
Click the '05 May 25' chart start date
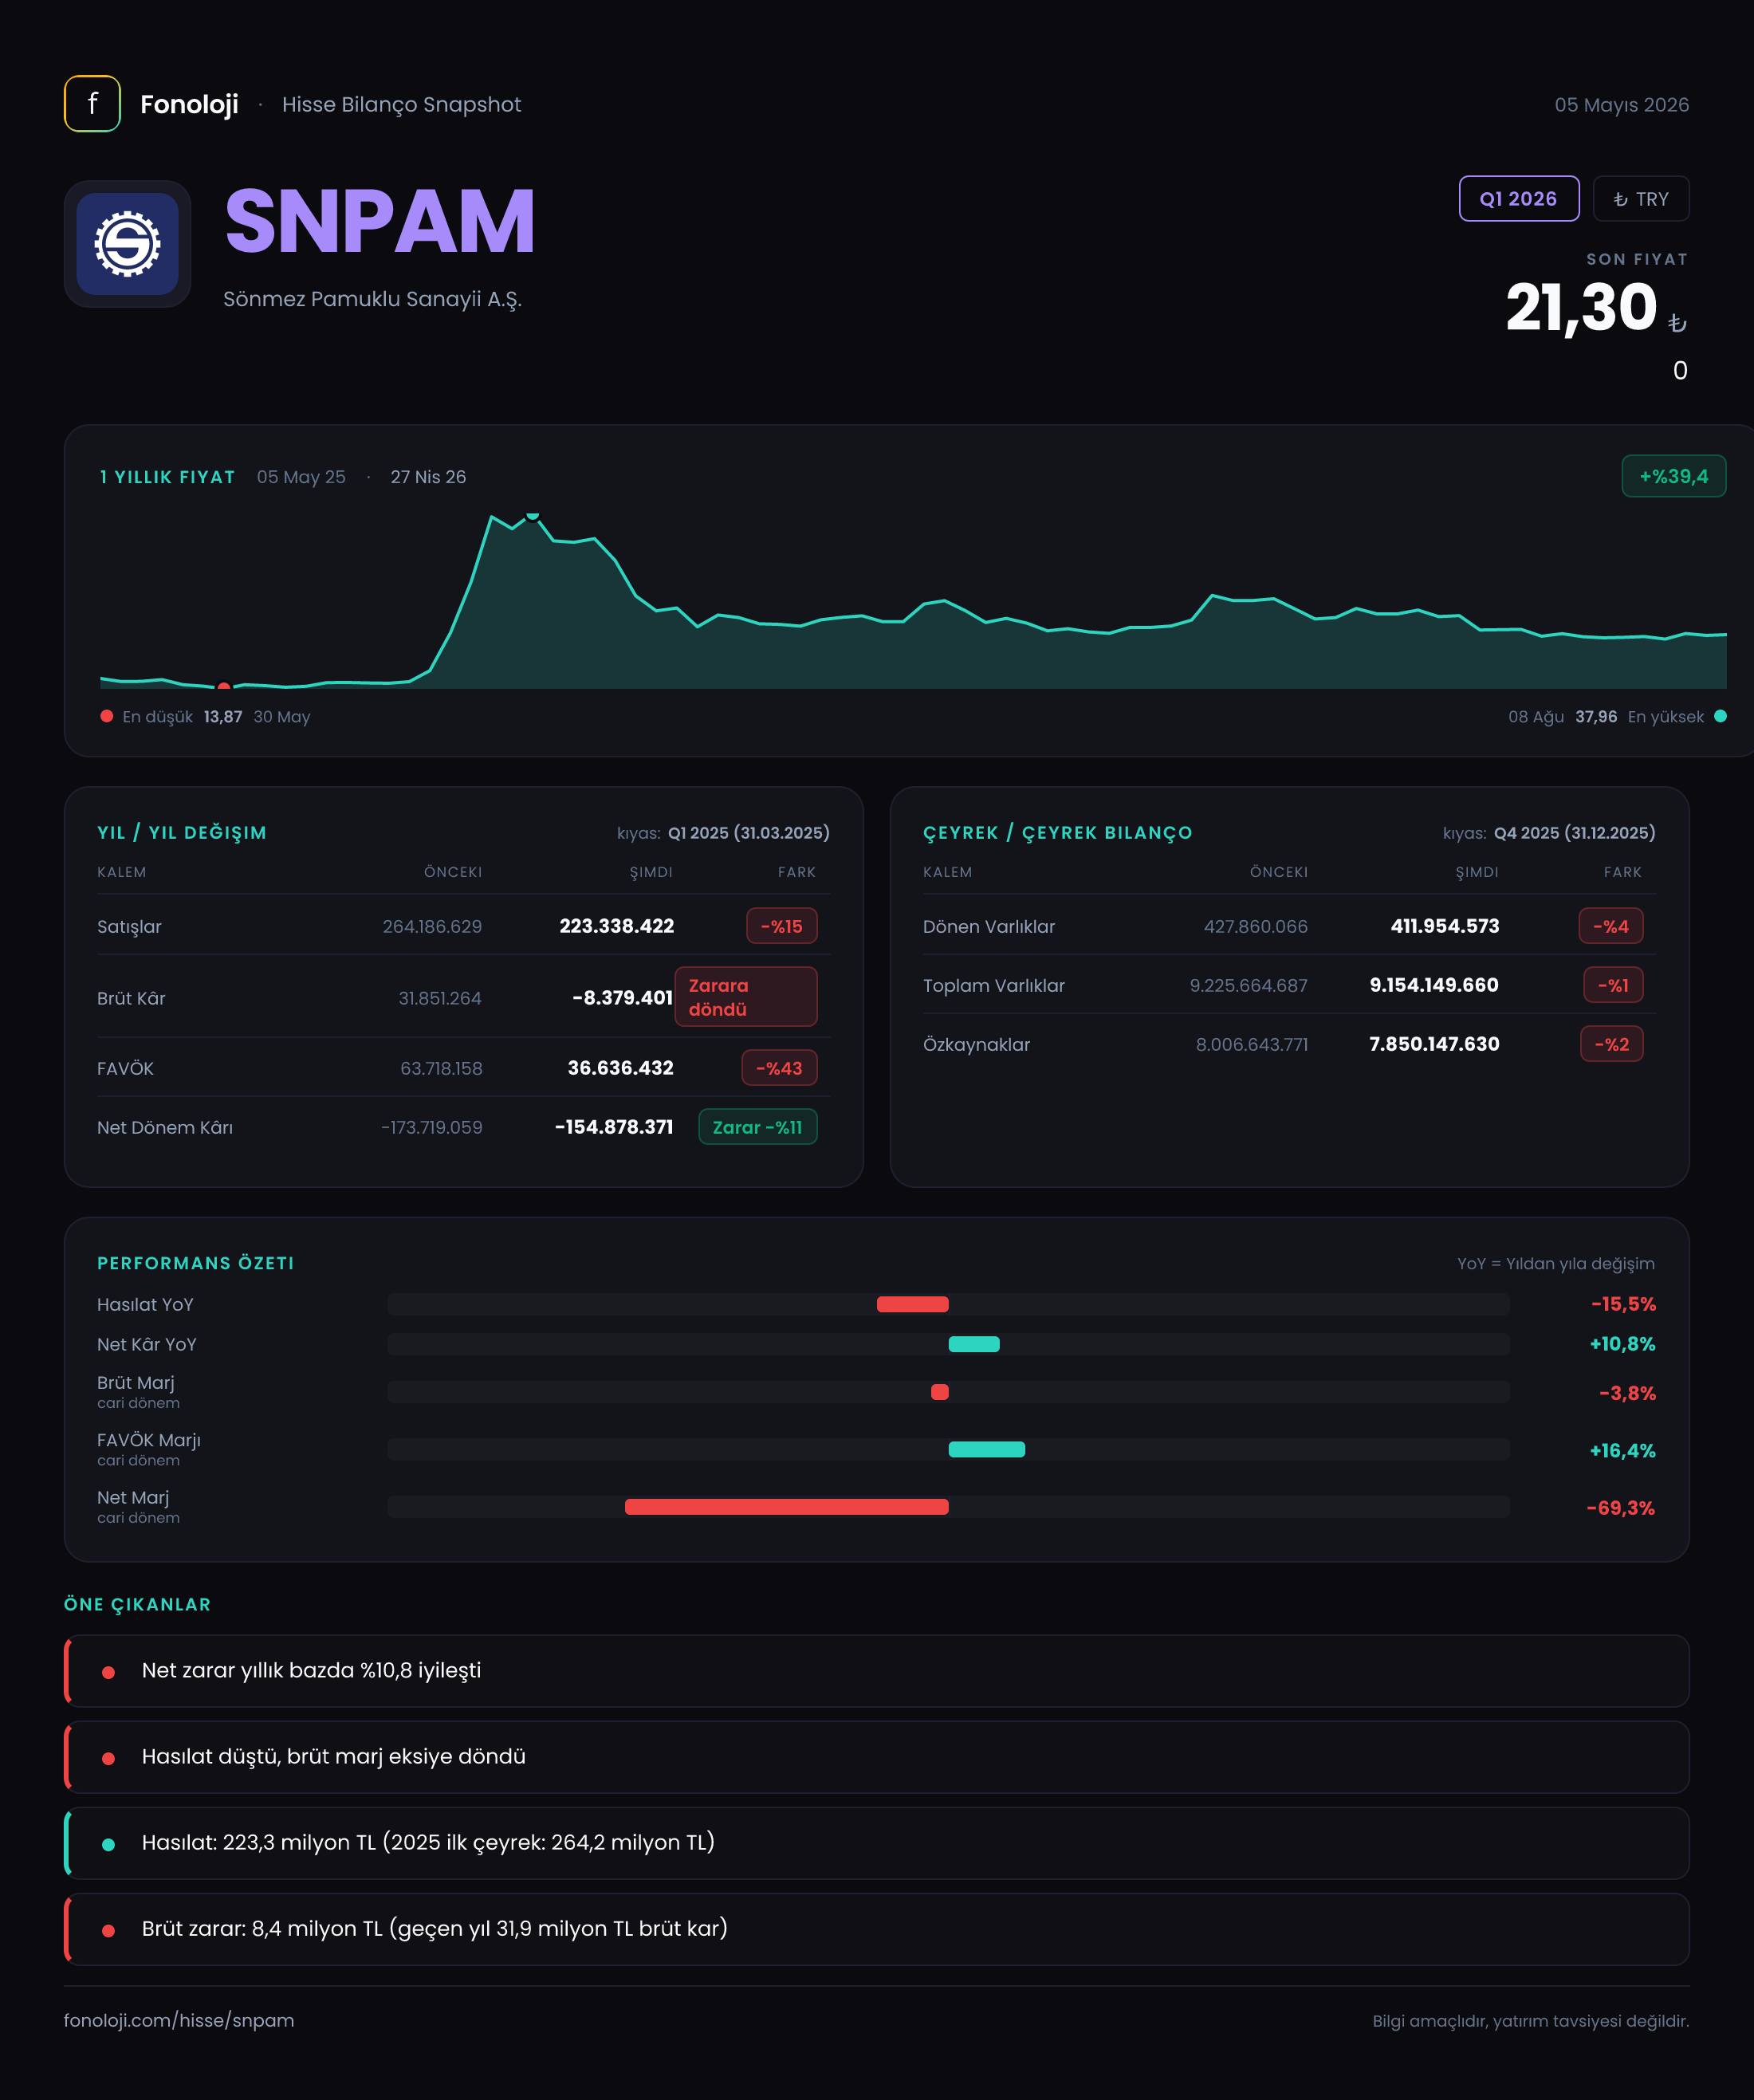301,477
